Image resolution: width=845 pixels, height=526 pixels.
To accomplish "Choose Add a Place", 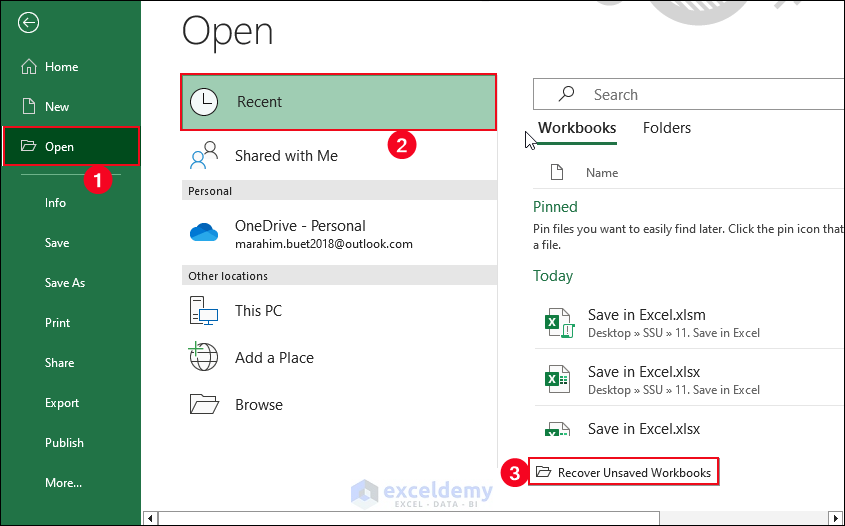I will click(x=340, y=357).
